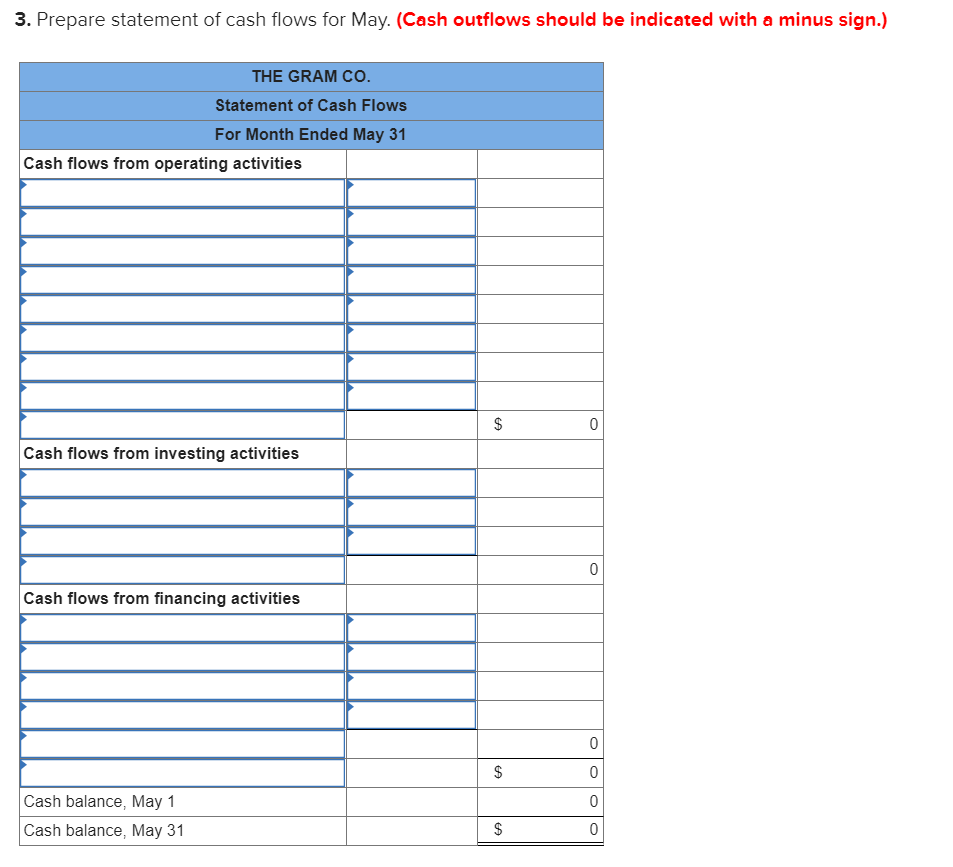Click the investing activities total 0 cell
Viewport: 953px width, 867px height.
click(x=540, y=570)
